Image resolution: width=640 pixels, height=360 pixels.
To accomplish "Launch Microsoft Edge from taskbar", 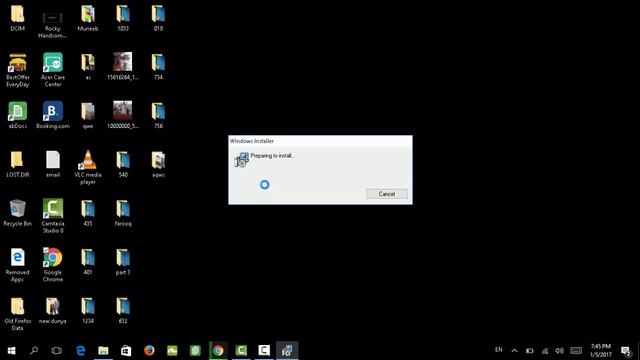I will pos(81,351).
